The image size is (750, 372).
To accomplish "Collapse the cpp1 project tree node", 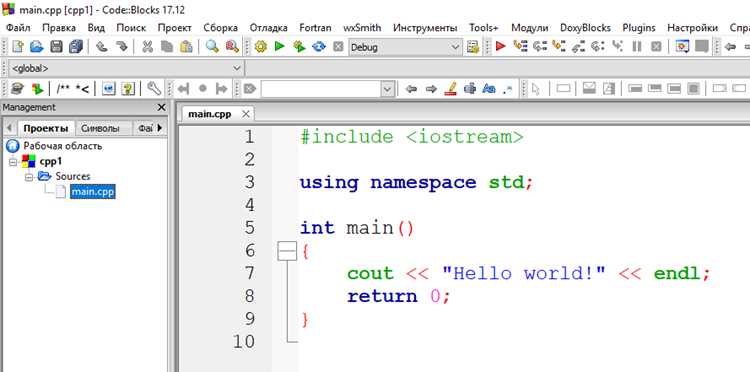I will tap(13, 162).
